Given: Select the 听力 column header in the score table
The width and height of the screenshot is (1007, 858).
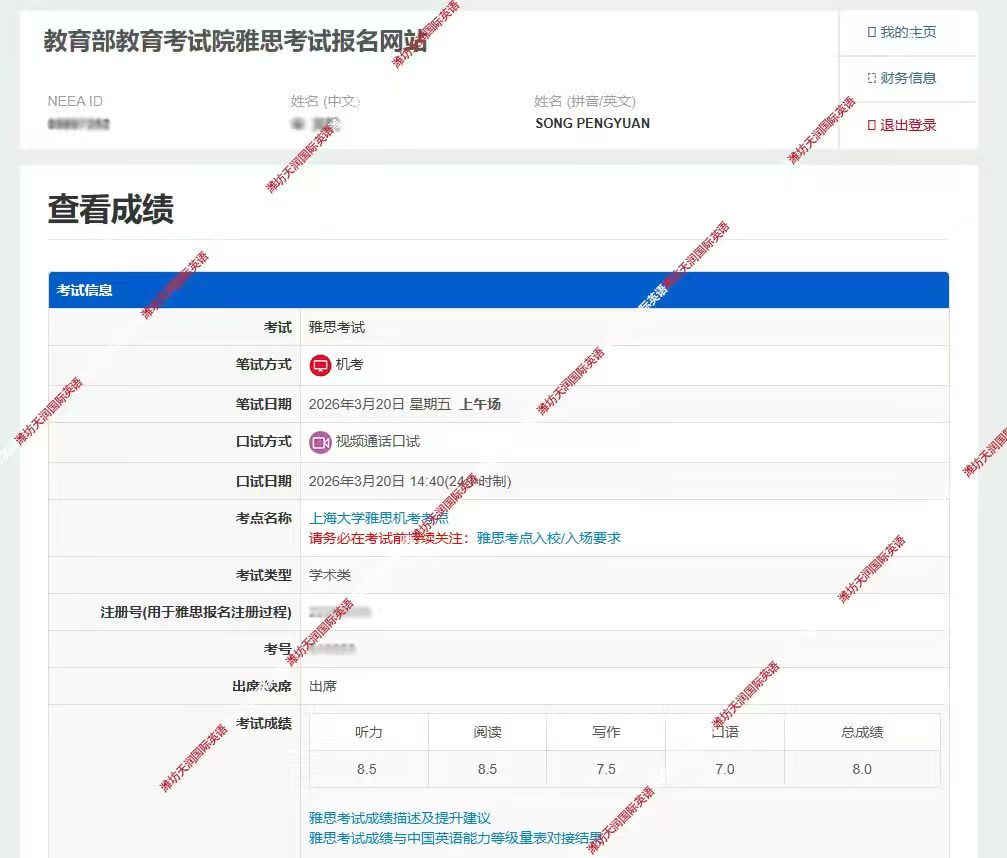Looking at the screenshot, I should pyautogui.click(x=368, y=732).
